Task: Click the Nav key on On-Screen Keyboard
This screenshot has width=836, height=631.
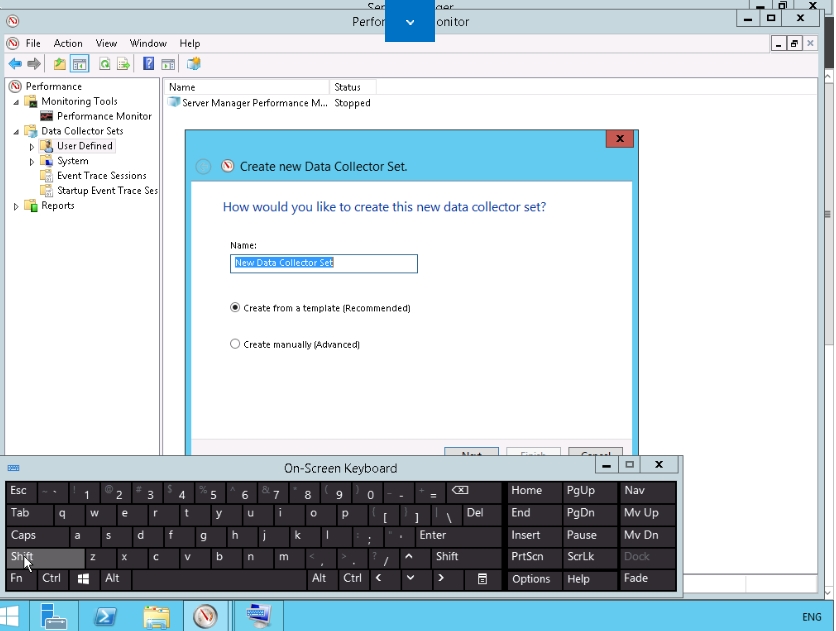Action: pyautogui.click(x=648, y=492)
